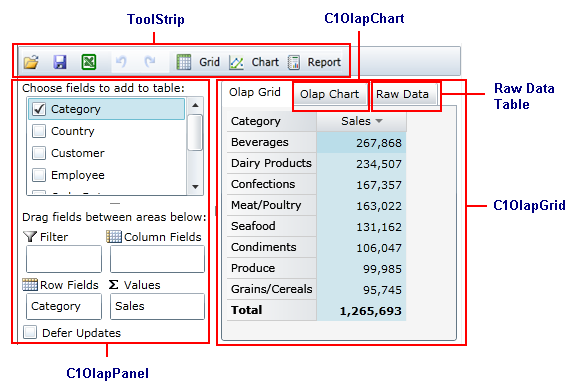Click the field list scroll up arrow

(x=195, y=105)
